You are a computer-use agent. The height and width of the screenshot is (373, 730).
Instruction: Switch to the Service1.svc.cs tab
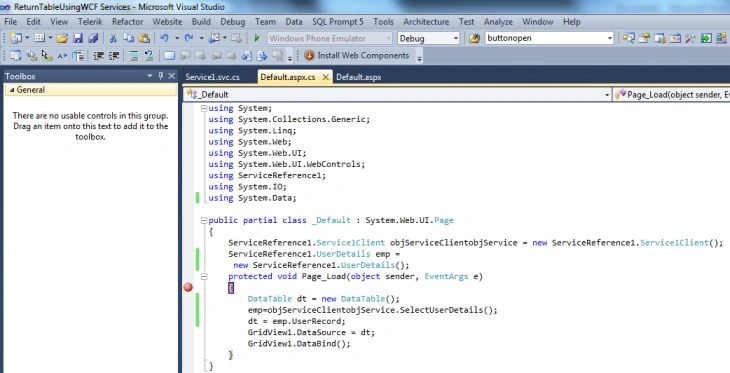(x=212, y=77)
